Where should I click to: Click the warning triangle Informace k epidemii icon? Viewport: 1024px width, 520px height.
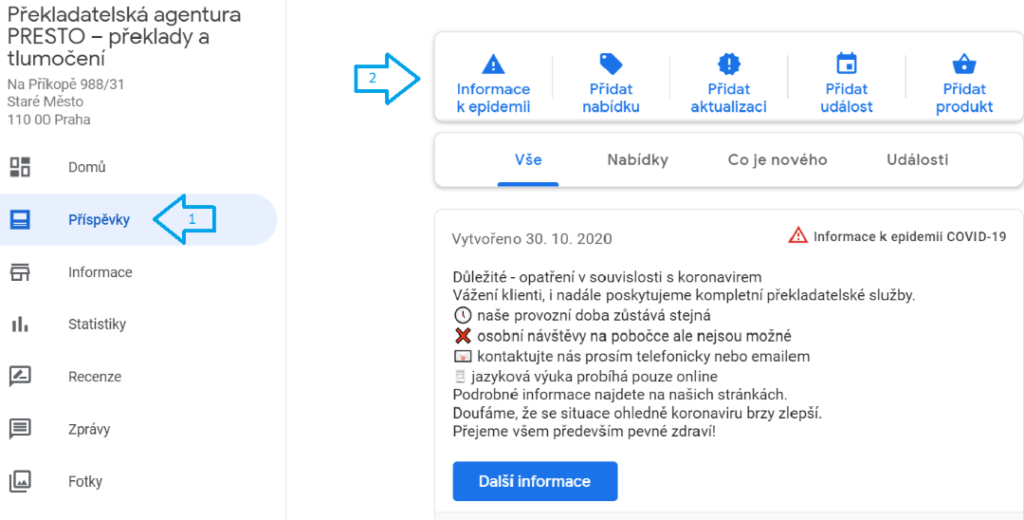pos(493,64)
